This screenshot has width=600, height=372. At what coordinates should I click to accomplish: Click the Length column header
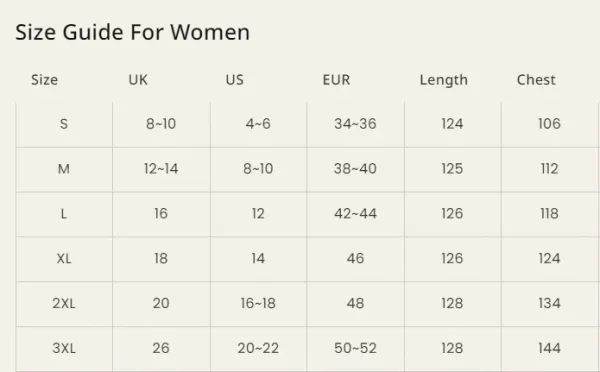(443, 80)
